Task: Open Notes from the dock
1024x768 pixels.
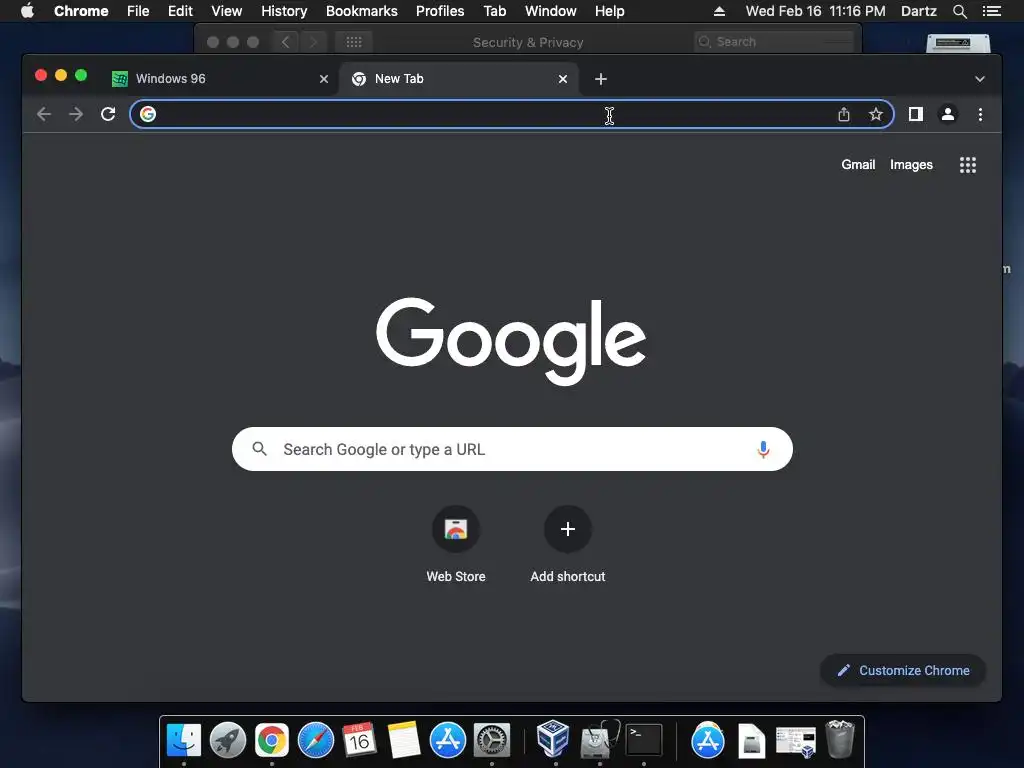Action: coord(404,740)
